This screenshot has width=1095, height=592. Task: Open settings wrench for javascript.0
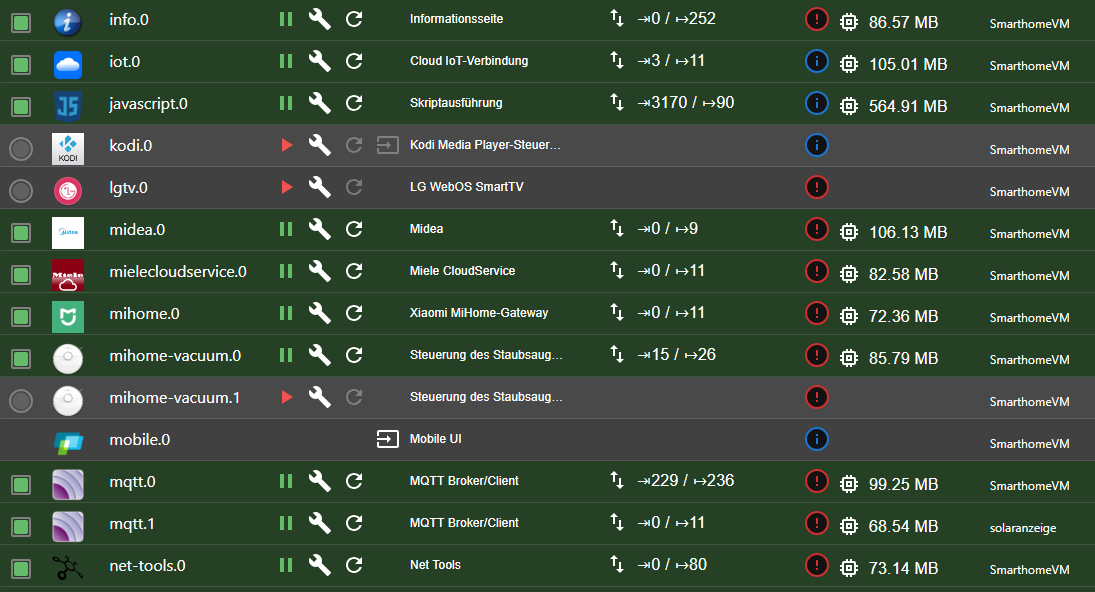[319, 103]
